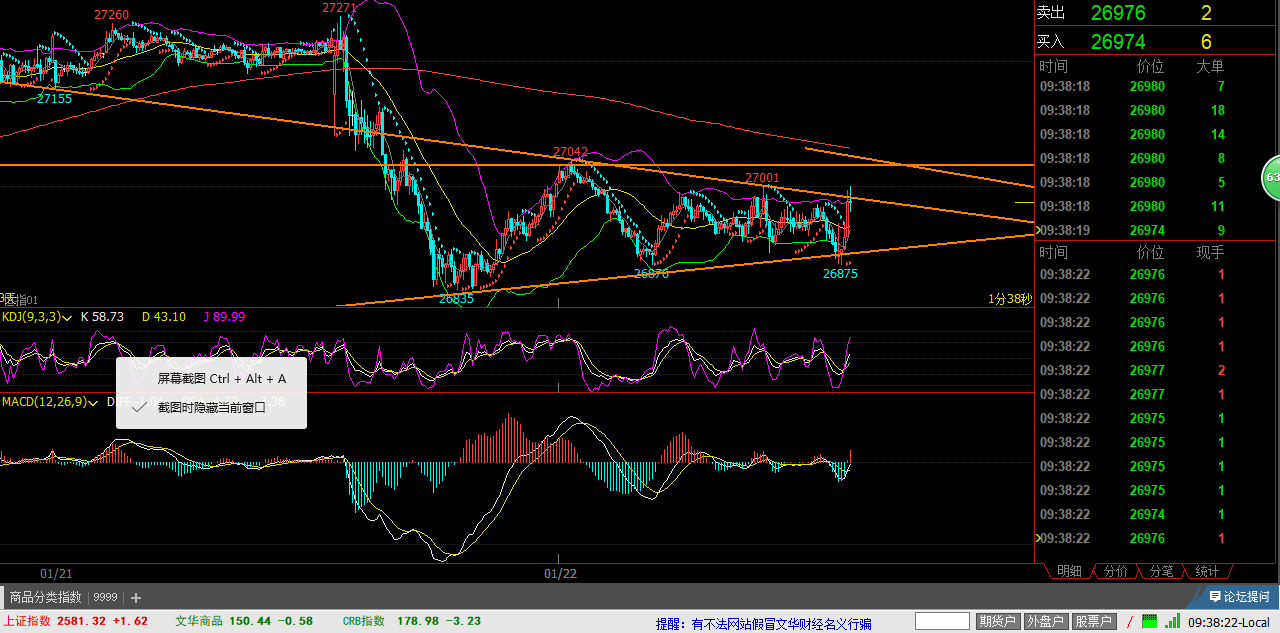Viewport: 1280px width, 633px height.
Task: Open the warning notice 有不法网站假冒文华财经名义行骗
Action: point(782,623)
